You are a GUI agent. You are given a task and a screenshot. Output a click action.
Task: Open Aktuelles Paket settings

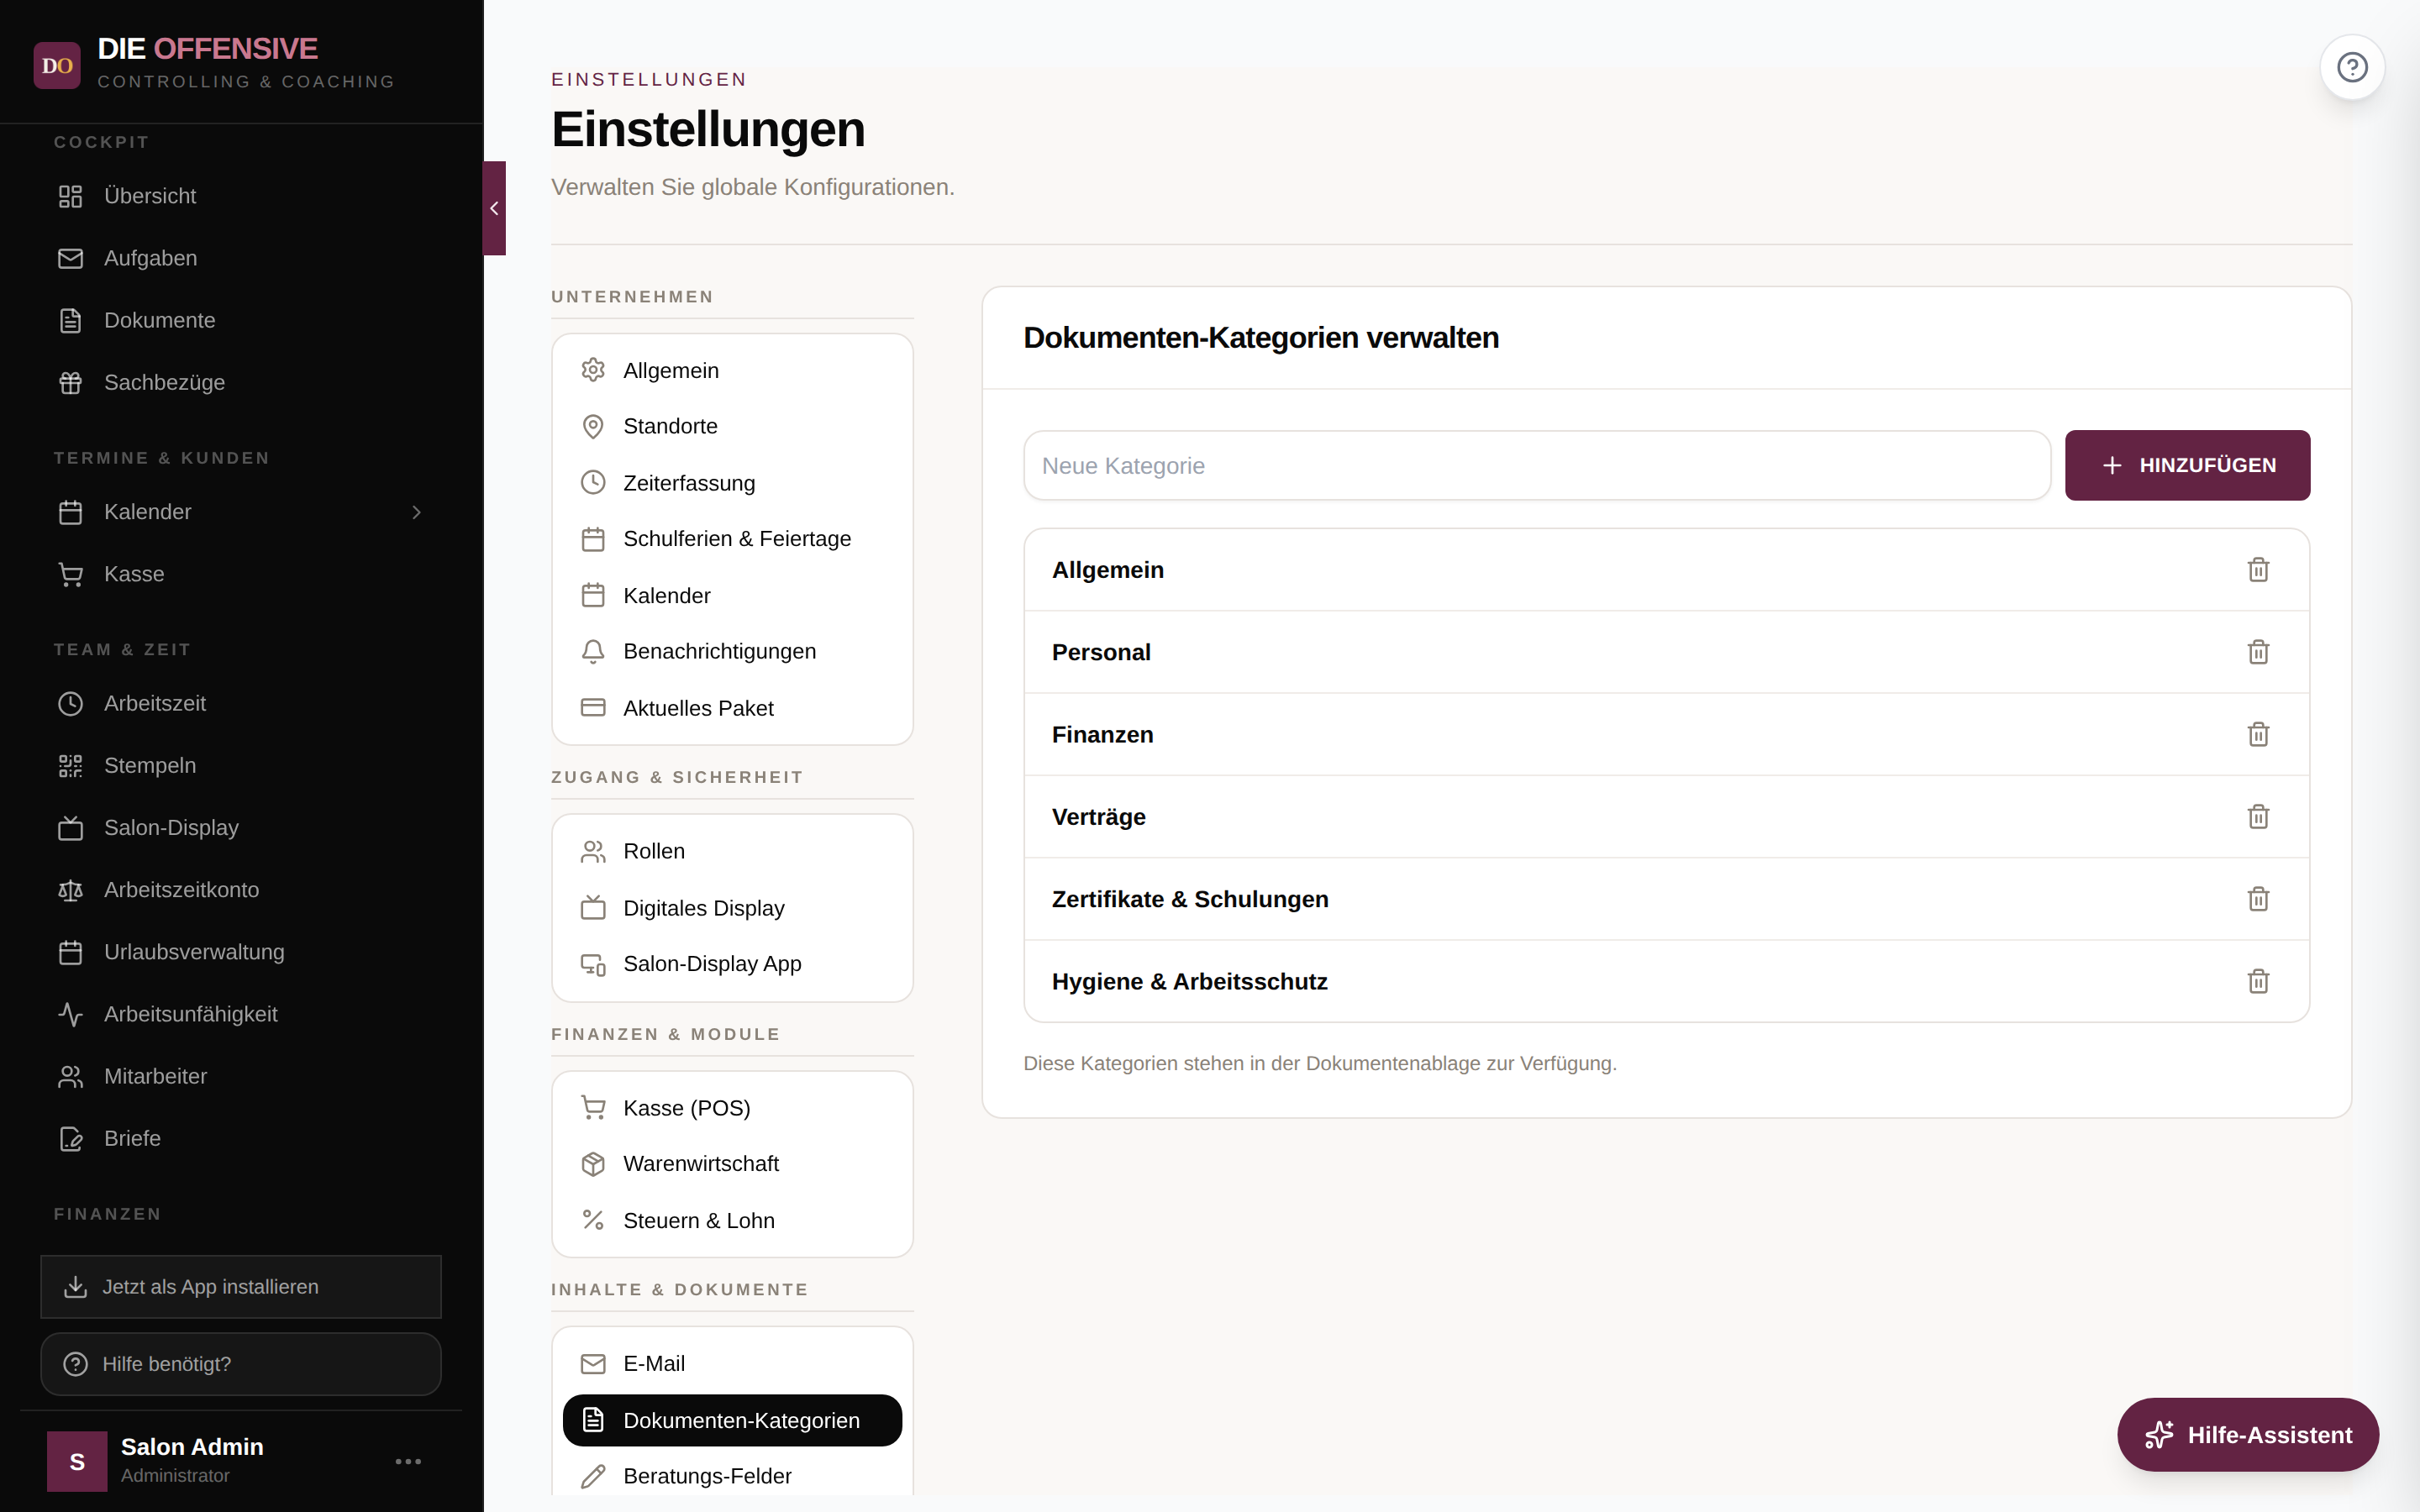(732, 708)
